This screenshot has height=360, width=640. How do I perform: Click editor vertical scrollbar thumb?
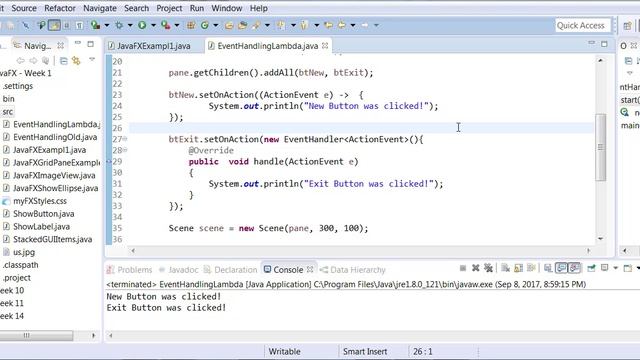pyautogui.click(x=600, y=147)
